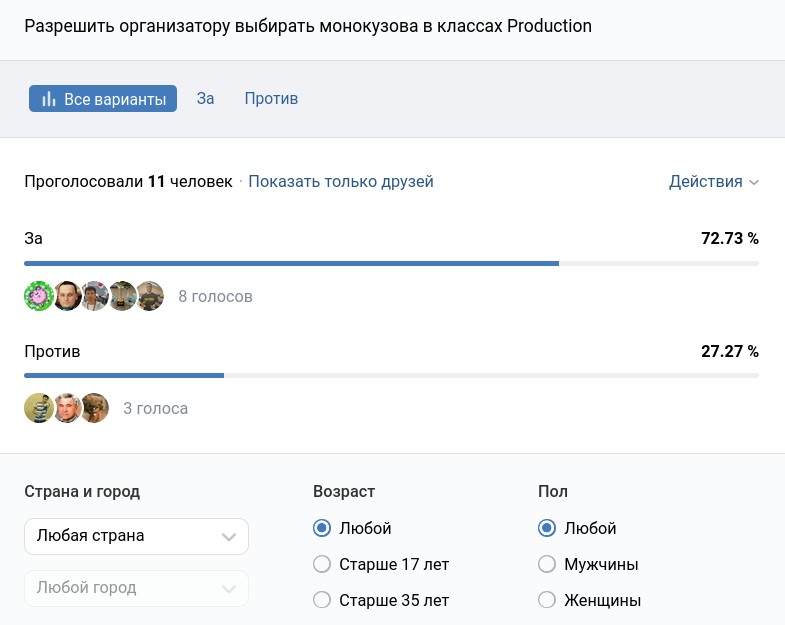The width and height of the screenshot is (785, 625).
Task: Click the white-haired man's avatar under Против
Action: click(x=67, y=408)
